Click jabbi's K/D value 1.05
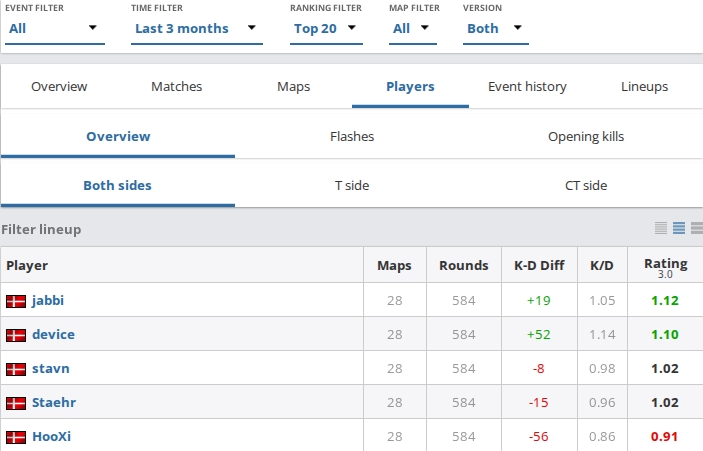This screenshot has width=703, height=451. [602, 300]
